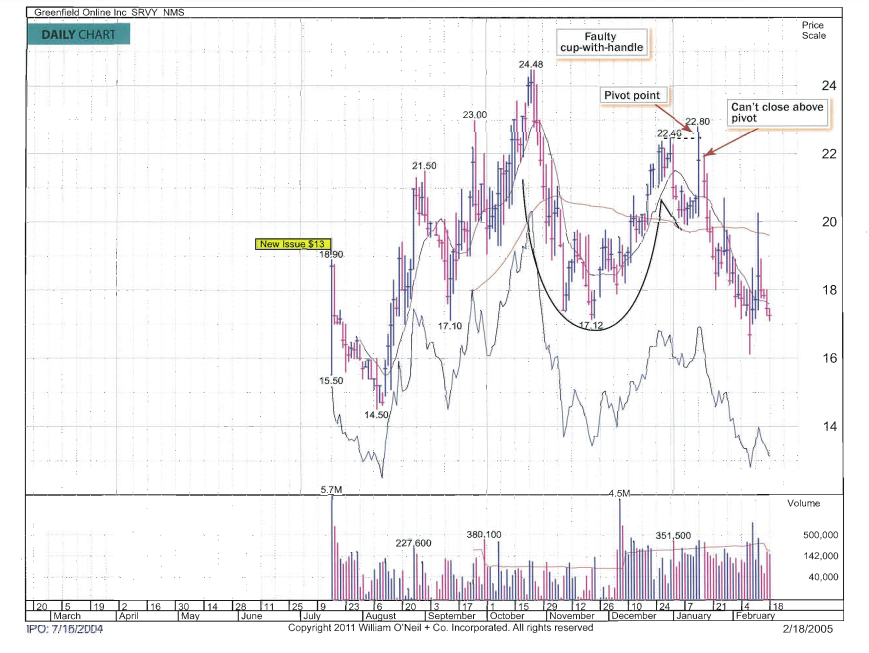Click the 24.48 peak price label
This screenshot has width=869, height=653.
click(530, 65)
